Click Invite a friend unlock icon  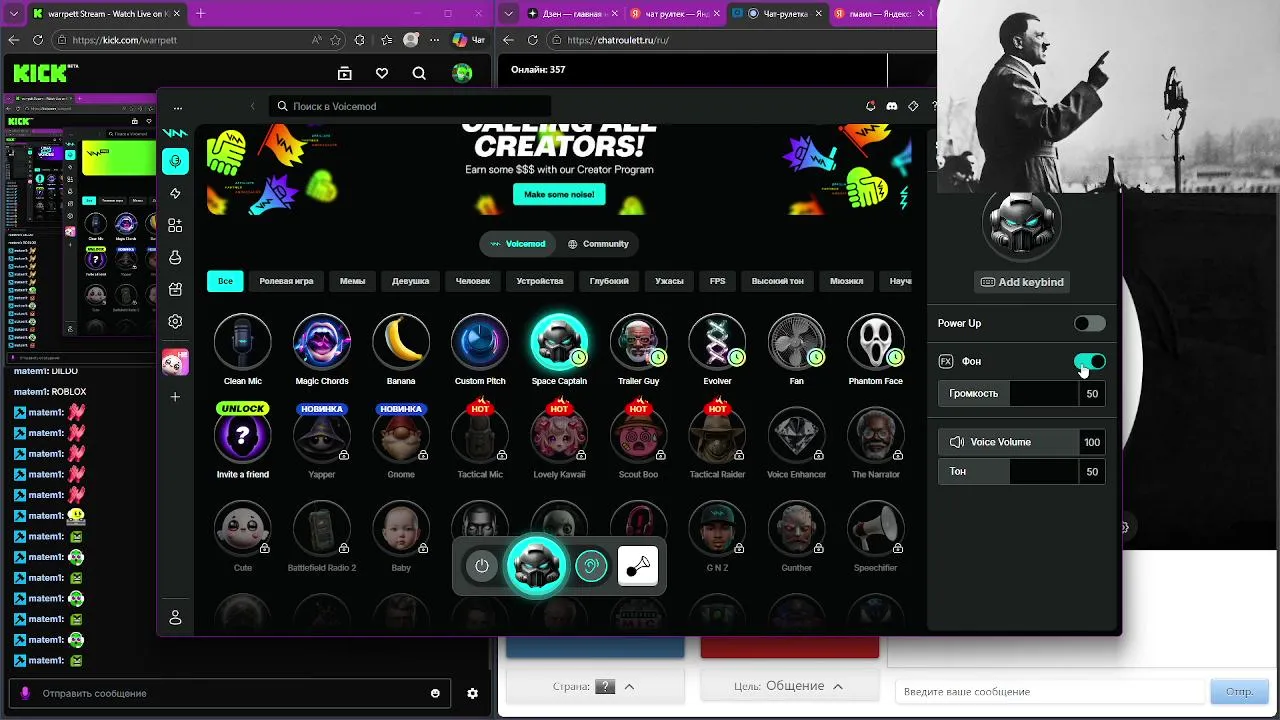(242, 435)
